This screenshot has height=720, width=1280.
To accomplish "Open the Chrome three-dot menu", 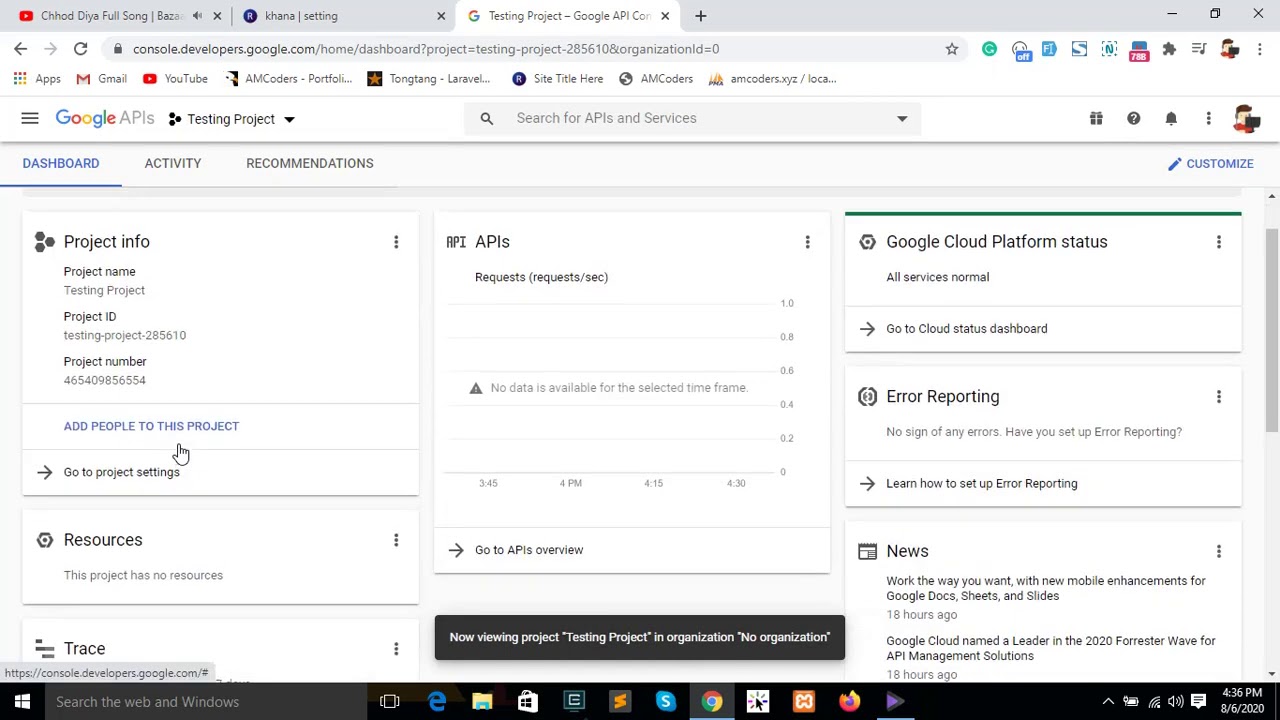I will coord(1259,49).
